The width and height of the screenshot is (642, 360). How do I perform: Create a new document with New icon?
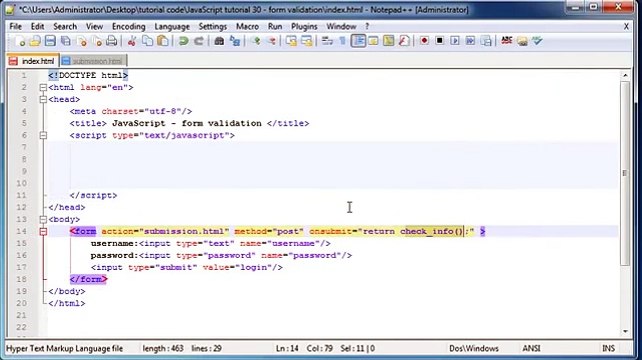[x=20, y=41]
